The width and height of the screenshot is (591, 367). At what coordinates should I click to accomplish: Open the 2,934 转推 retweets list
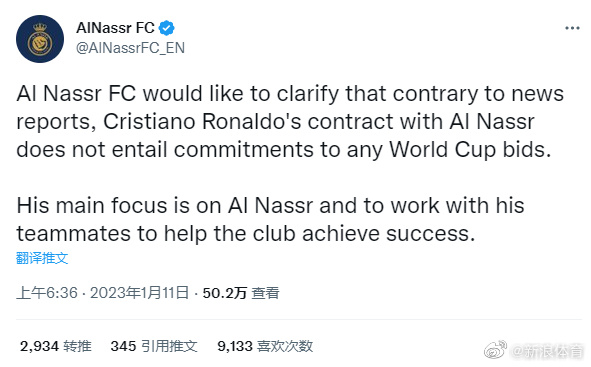[55, 346]
